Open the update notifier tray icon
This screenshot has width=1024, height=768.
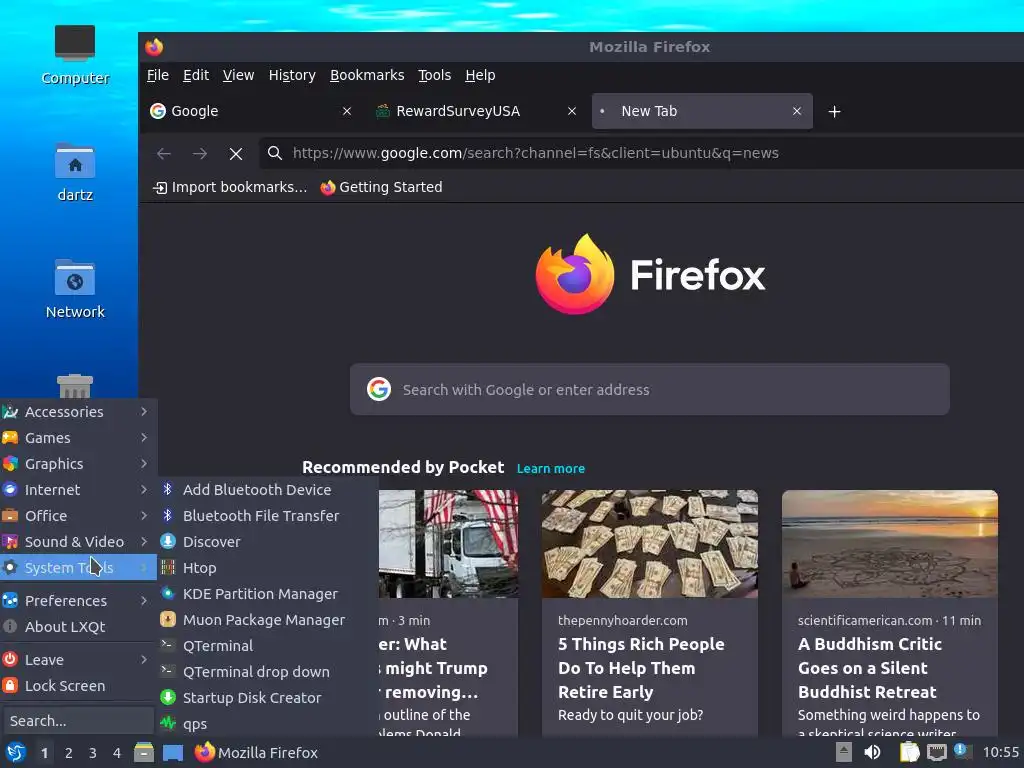click(x=962, y=751)
